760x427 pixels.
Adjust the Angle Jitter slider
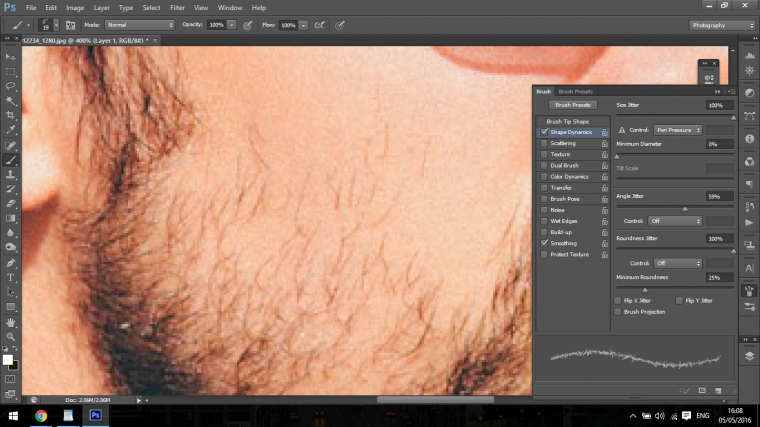685,208
